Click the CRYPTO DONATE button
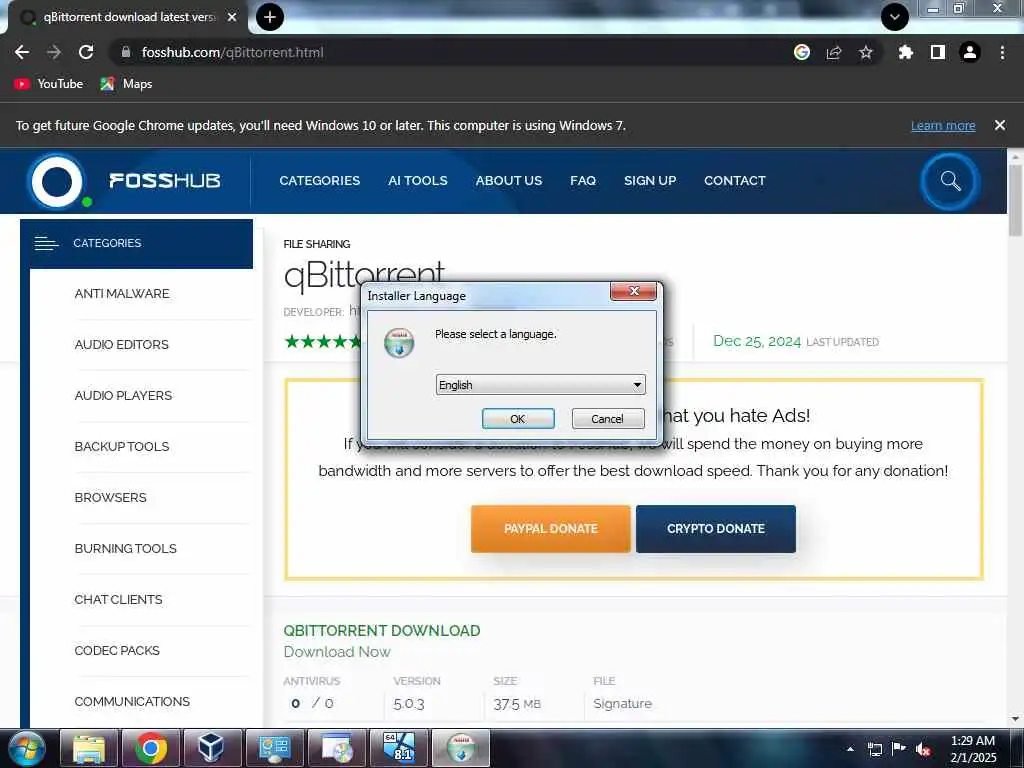This screenshot has width=1024, height=768. point(716,529)
